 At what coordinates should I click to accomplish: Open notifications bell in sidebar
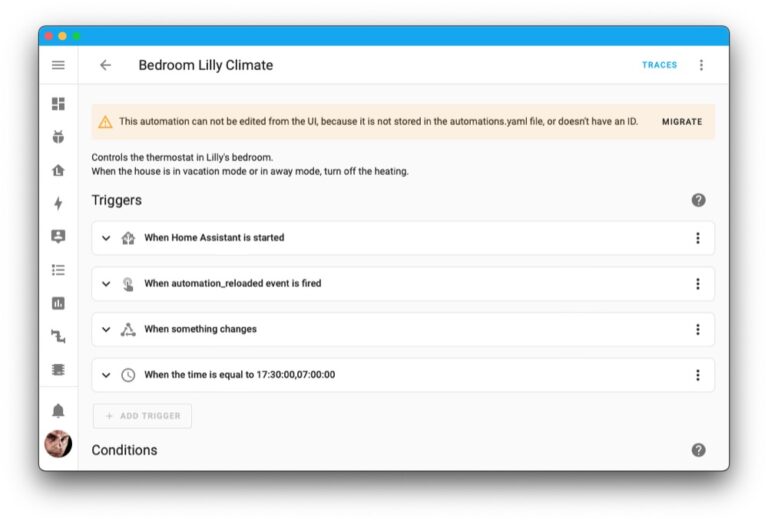[x=58, y=410]
